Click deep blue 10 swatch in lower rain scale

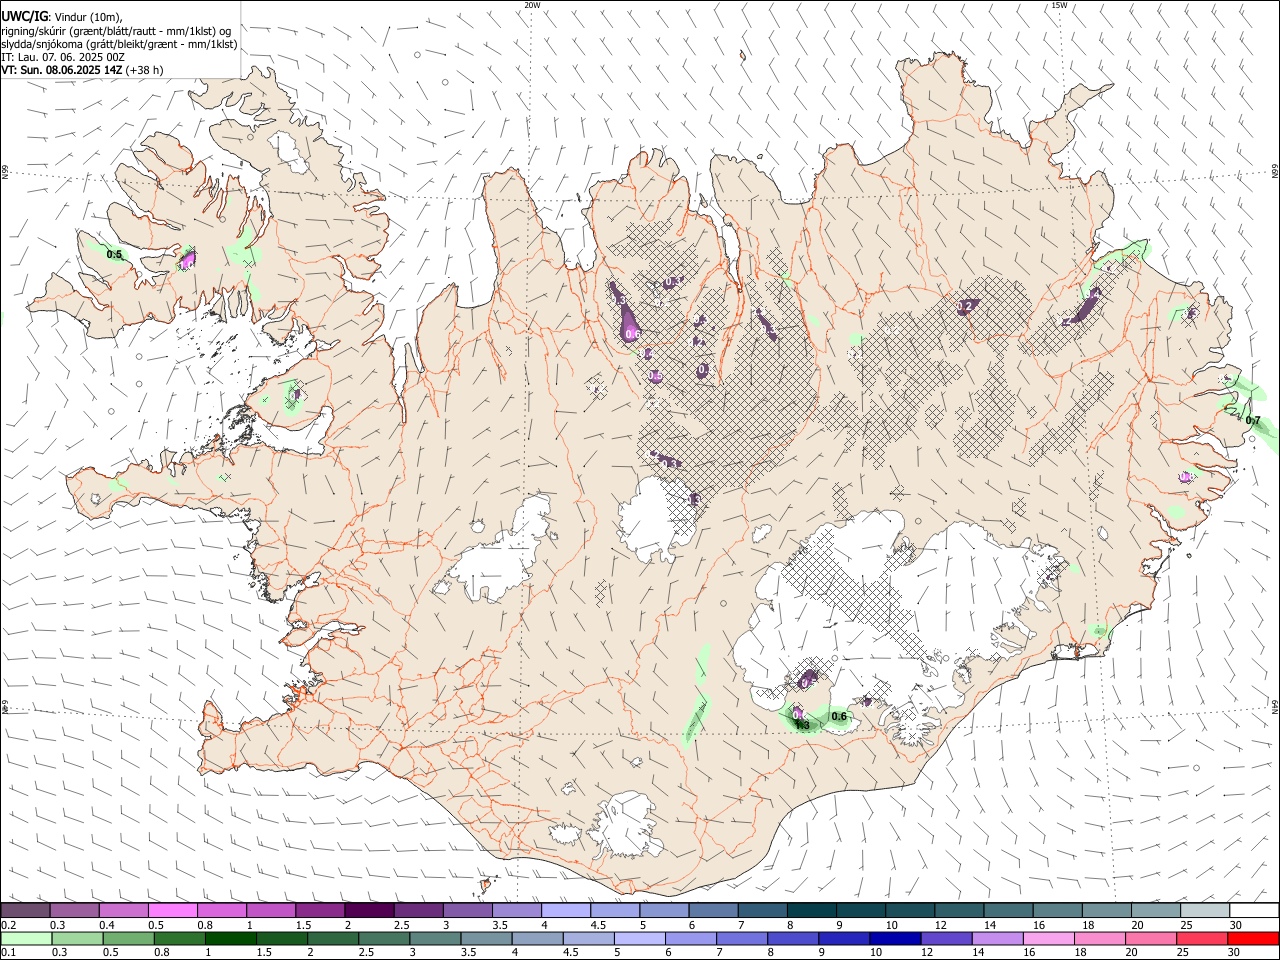pyautogui.click(x=894, y=939)
